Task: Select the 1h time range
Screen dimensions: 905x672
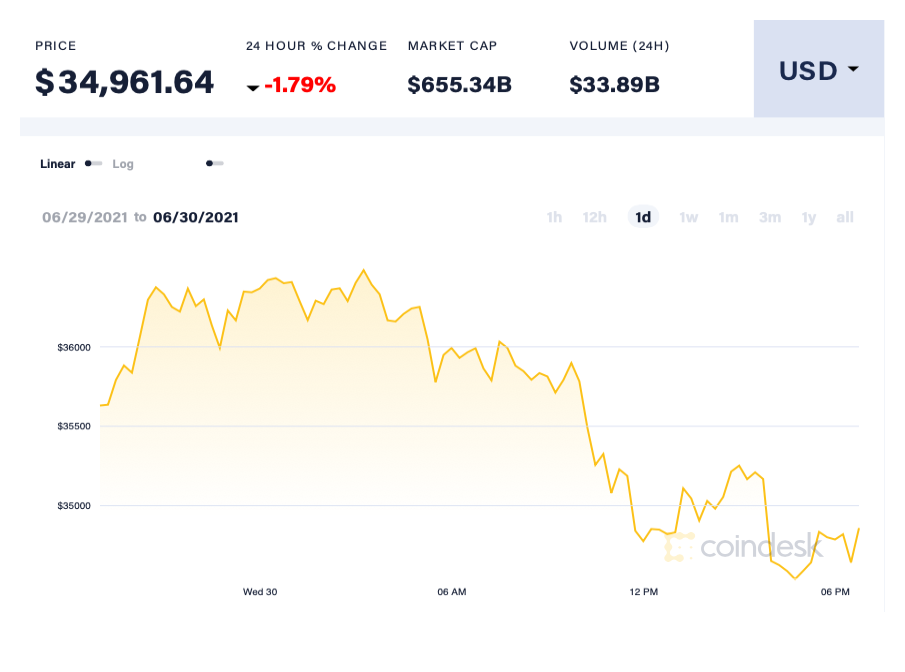Action: click(554, 217)
